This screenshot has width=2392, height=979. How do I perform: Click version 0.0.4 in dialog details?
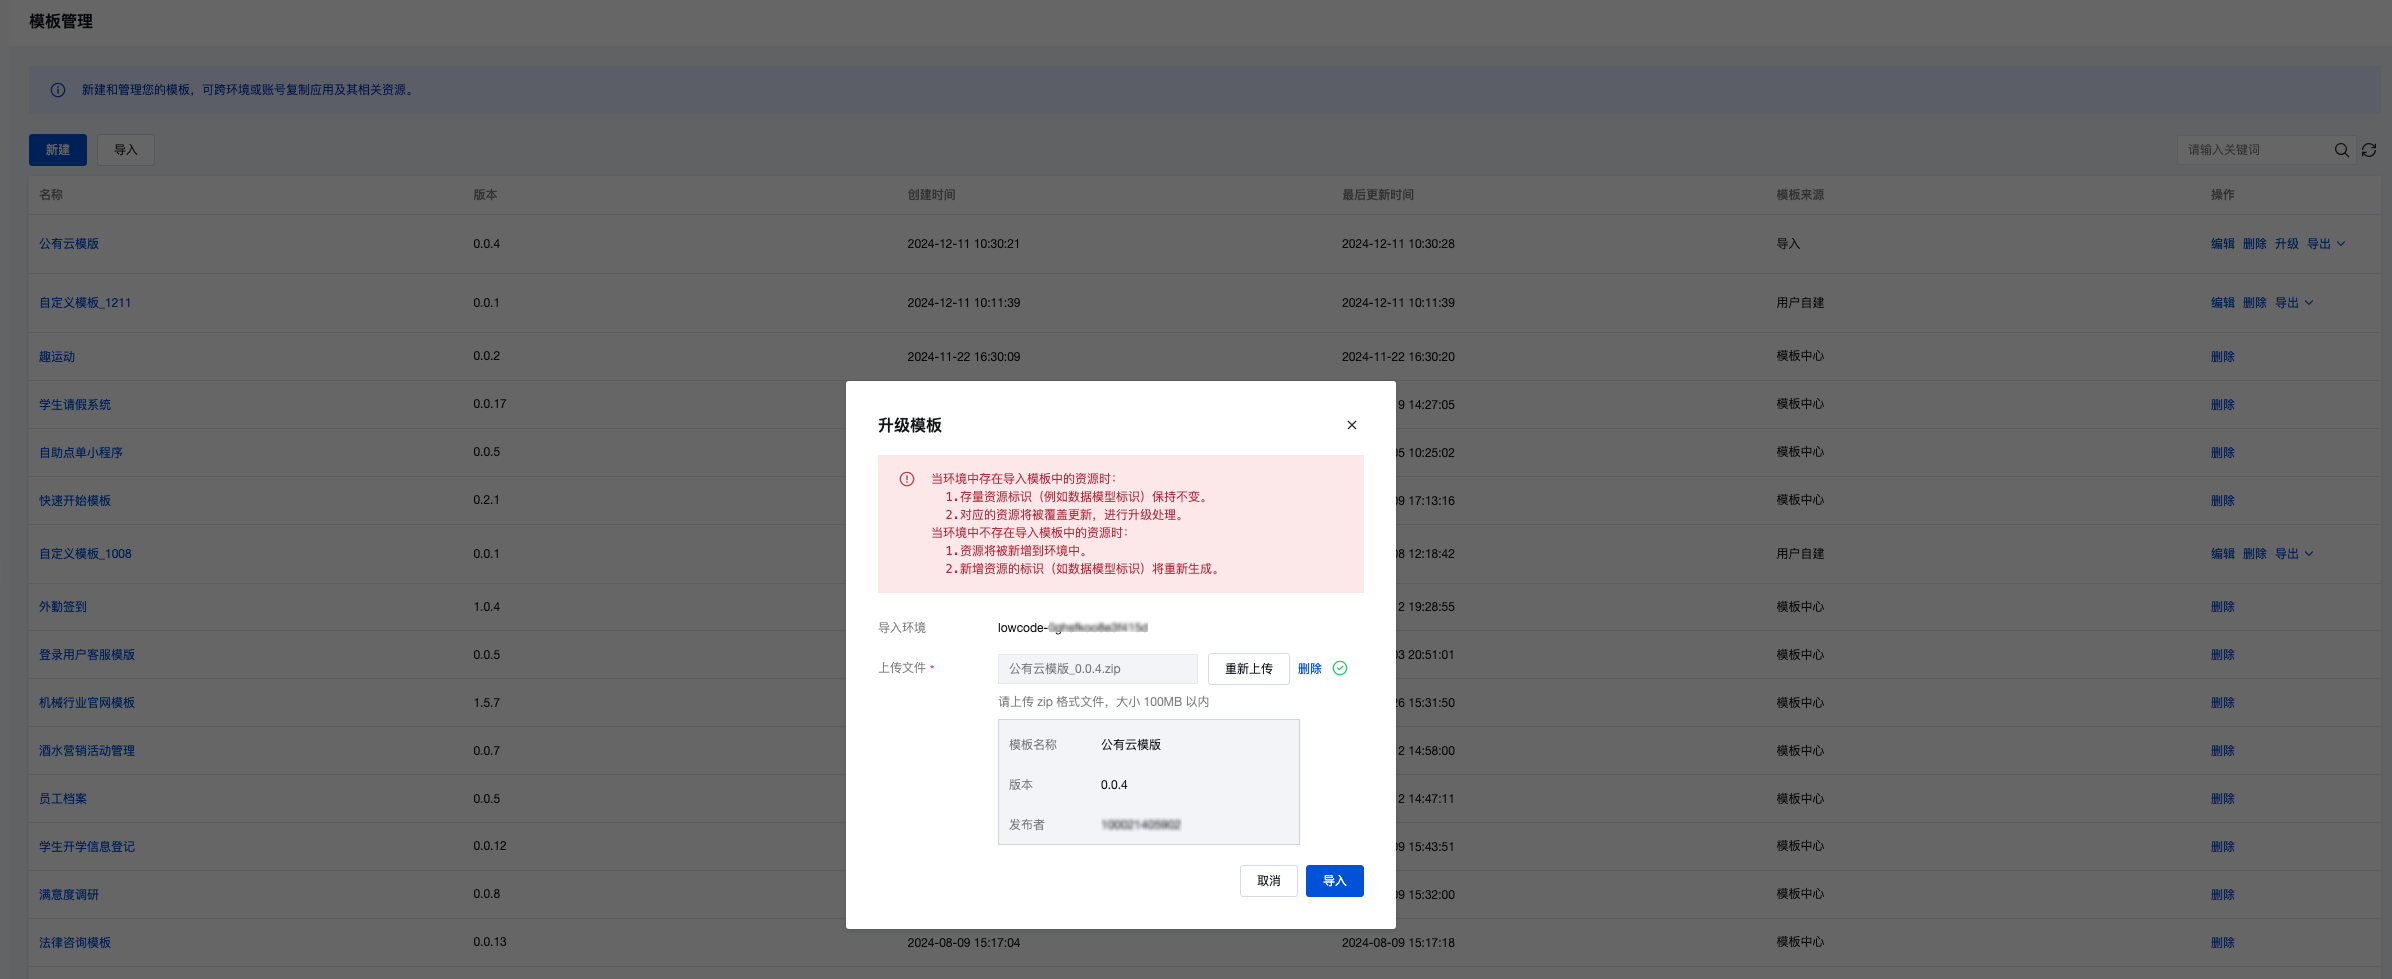(x=1114, y=785)
